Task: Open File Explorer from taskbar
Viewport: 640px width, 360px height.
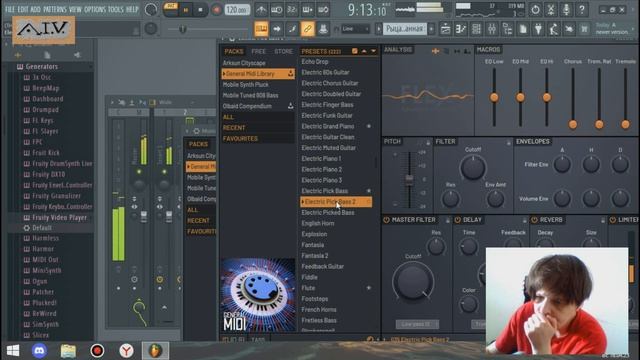Action: click(x=68, y=350)
